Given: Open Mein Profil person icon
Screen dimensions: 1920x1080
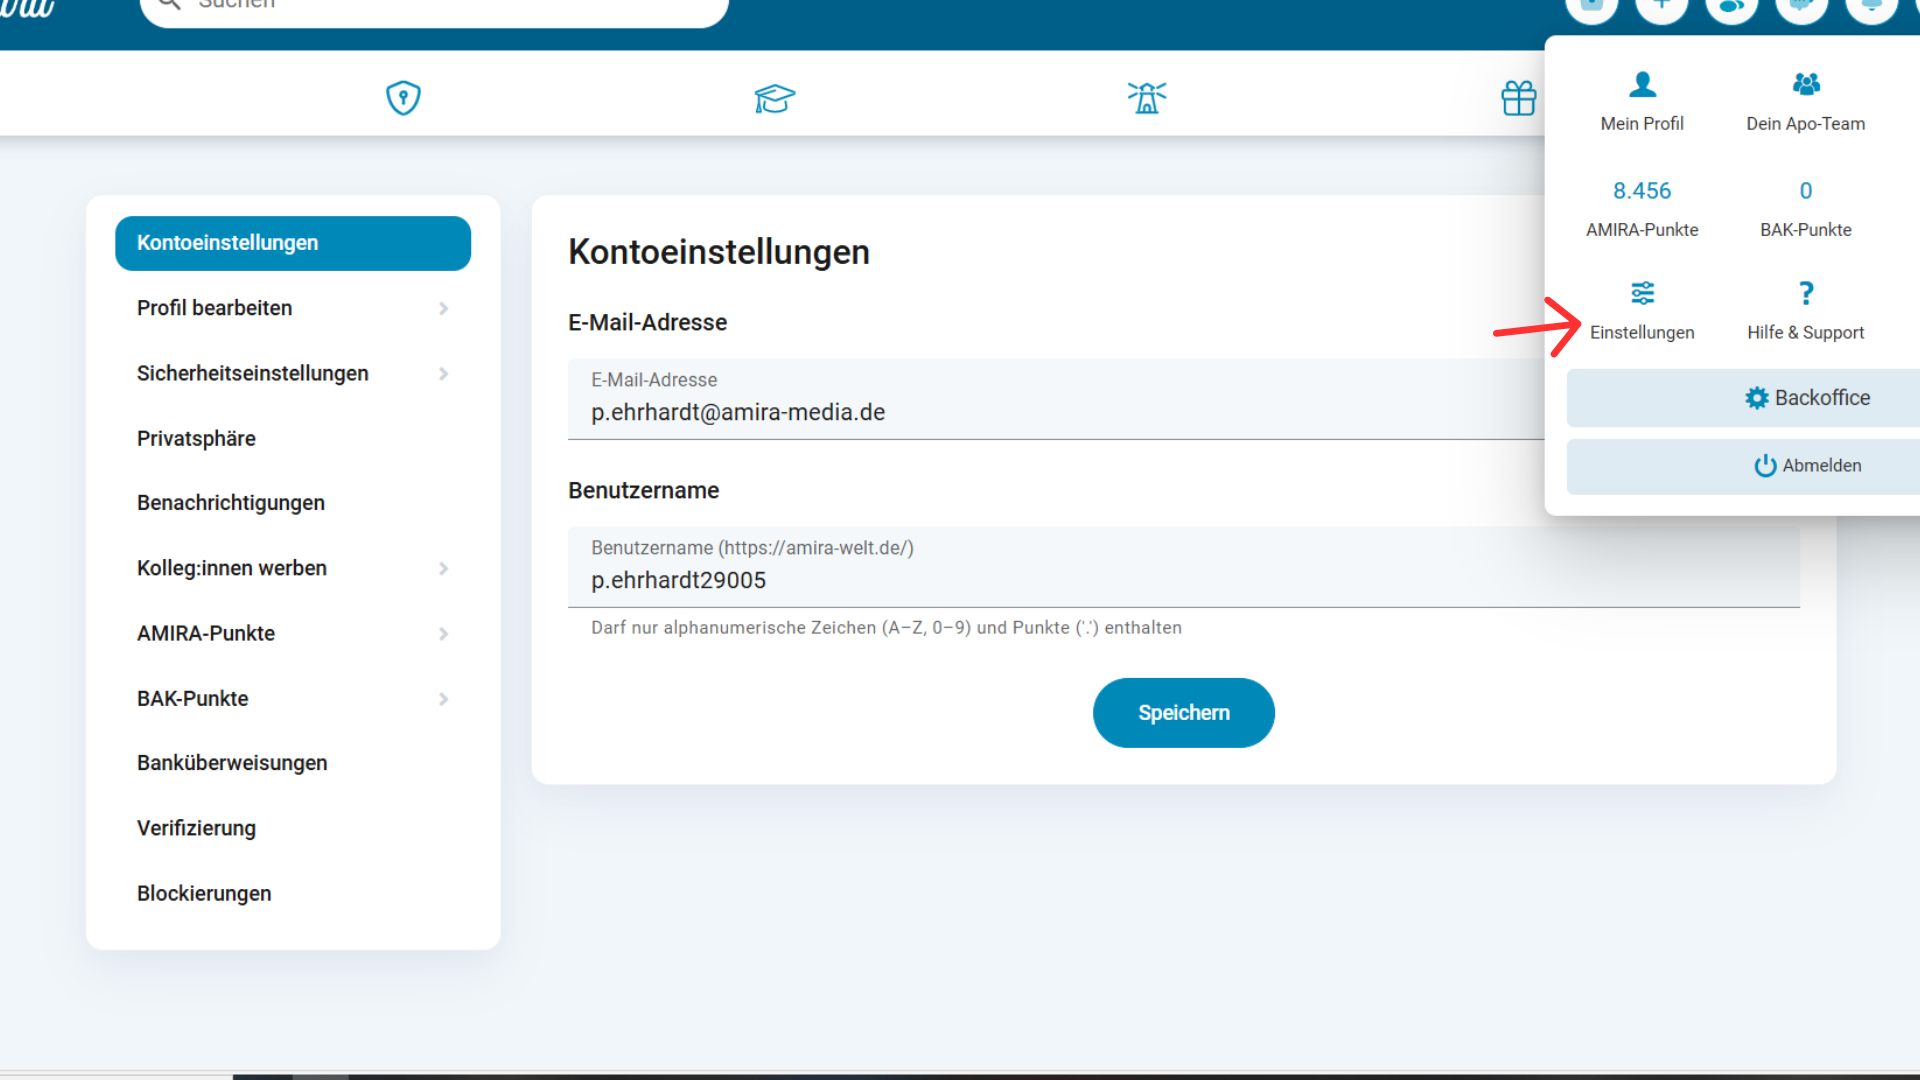Looking at the screenshot, I should (x=1642, y=85).
